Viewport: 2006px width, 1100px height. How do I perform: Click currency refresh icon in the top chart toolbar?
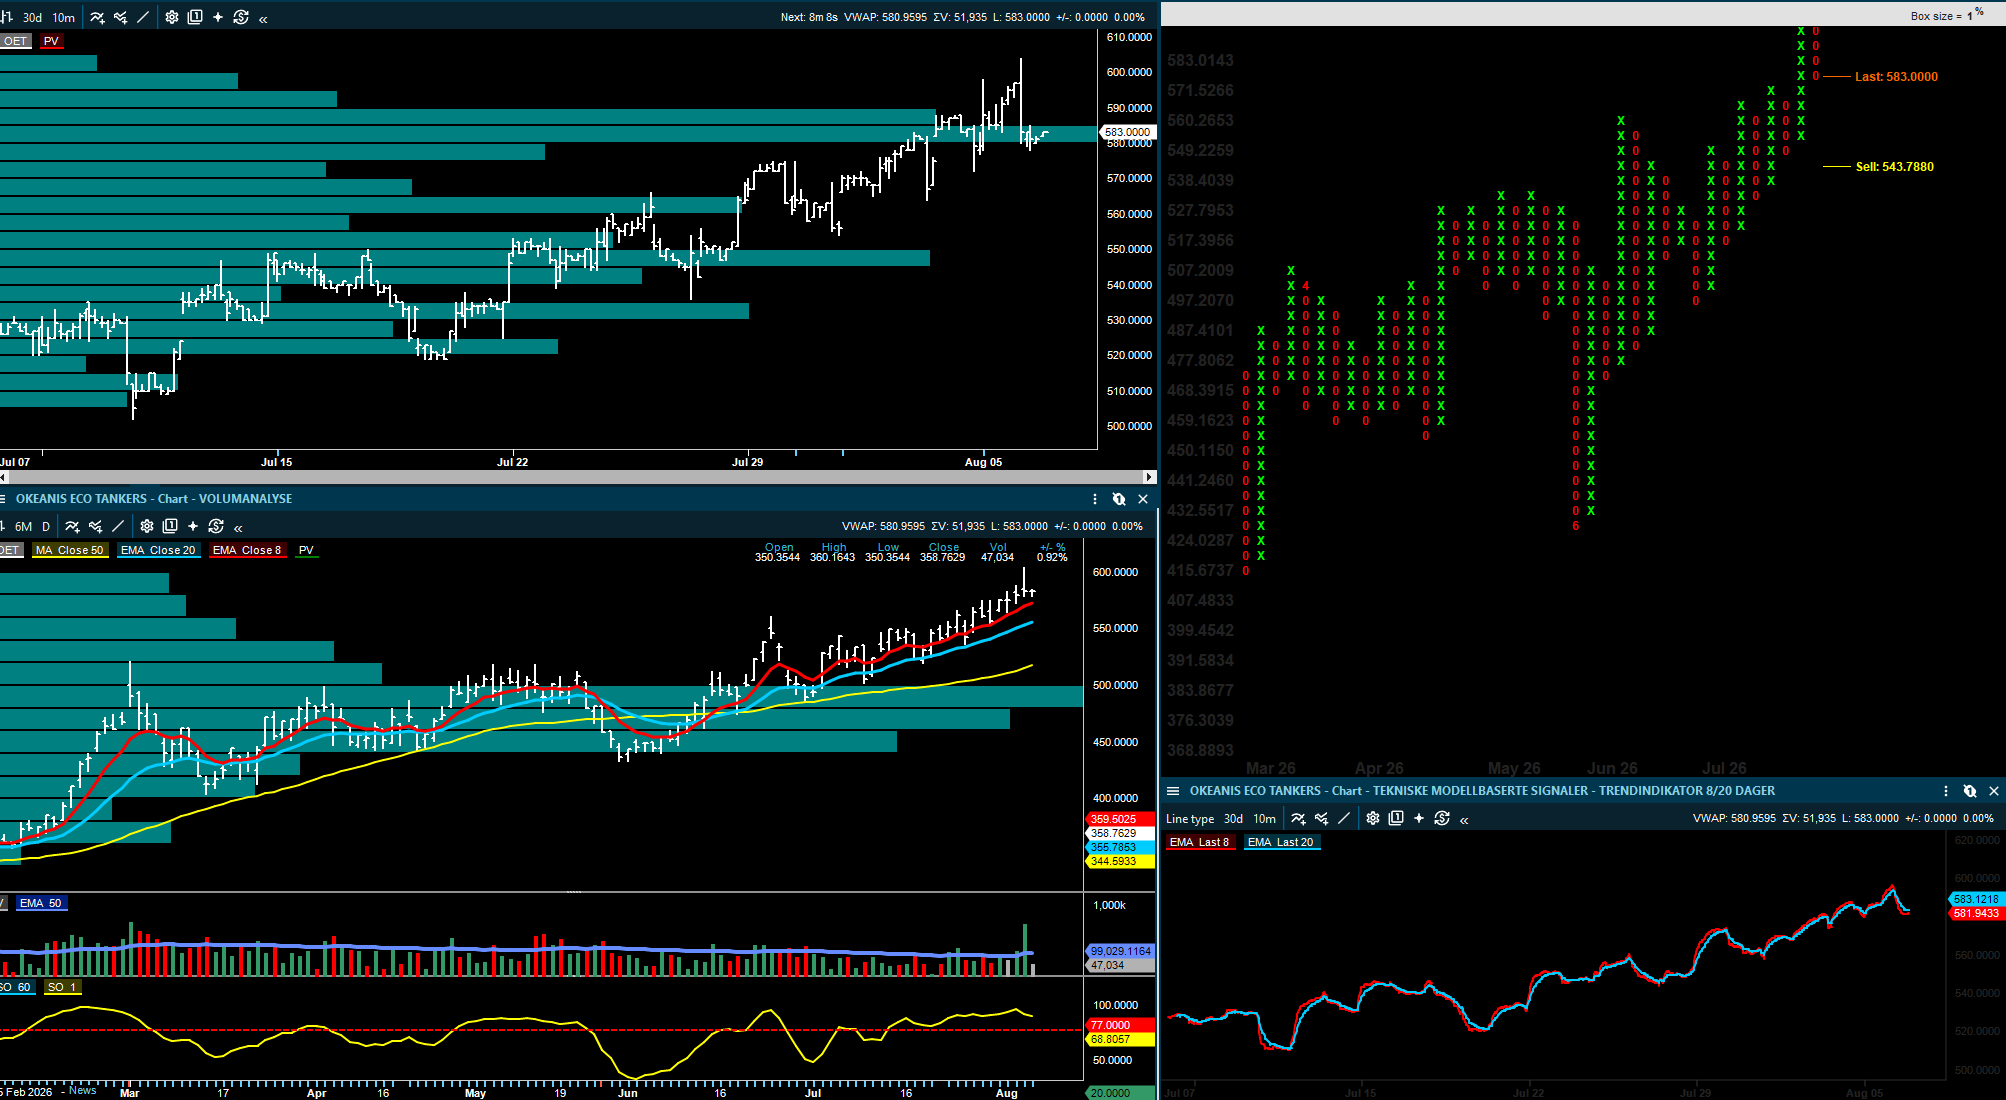[x=241, y=17]
